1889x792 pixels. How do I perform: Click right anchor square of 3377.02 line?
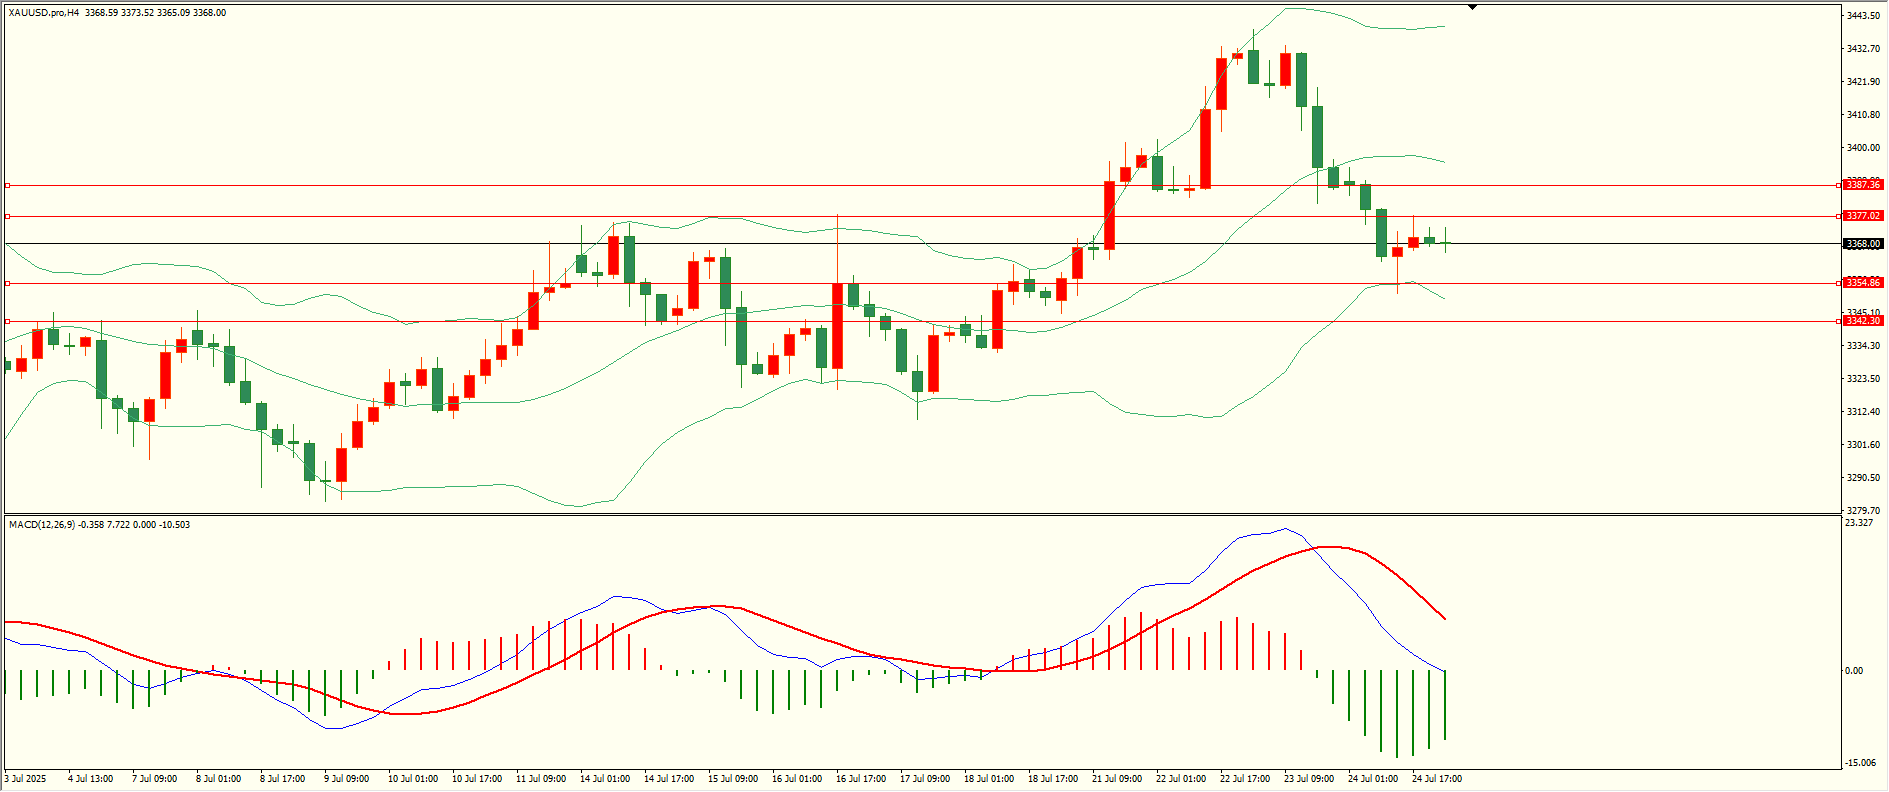click(1838, 216)
